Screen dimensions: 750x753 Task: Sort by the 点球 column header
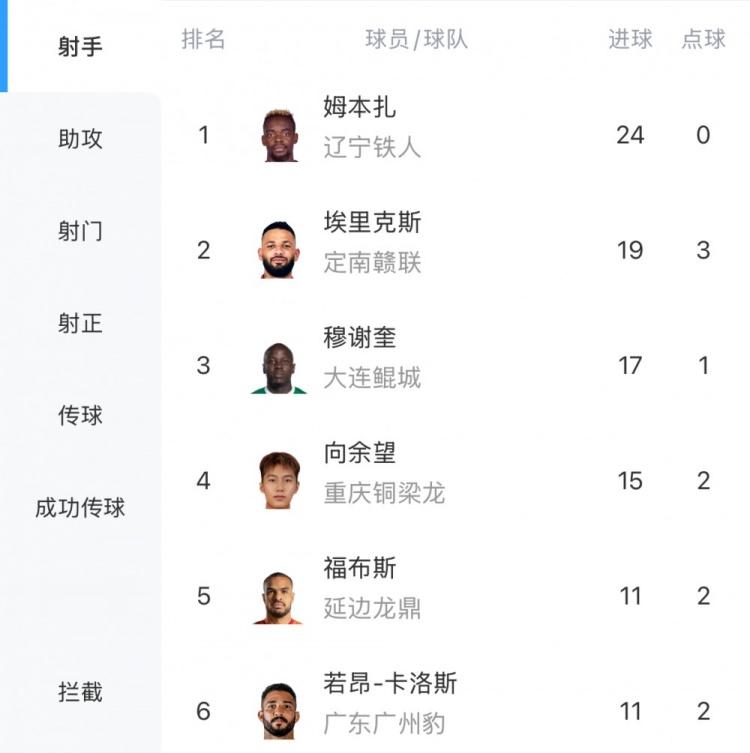pos(703,39)
